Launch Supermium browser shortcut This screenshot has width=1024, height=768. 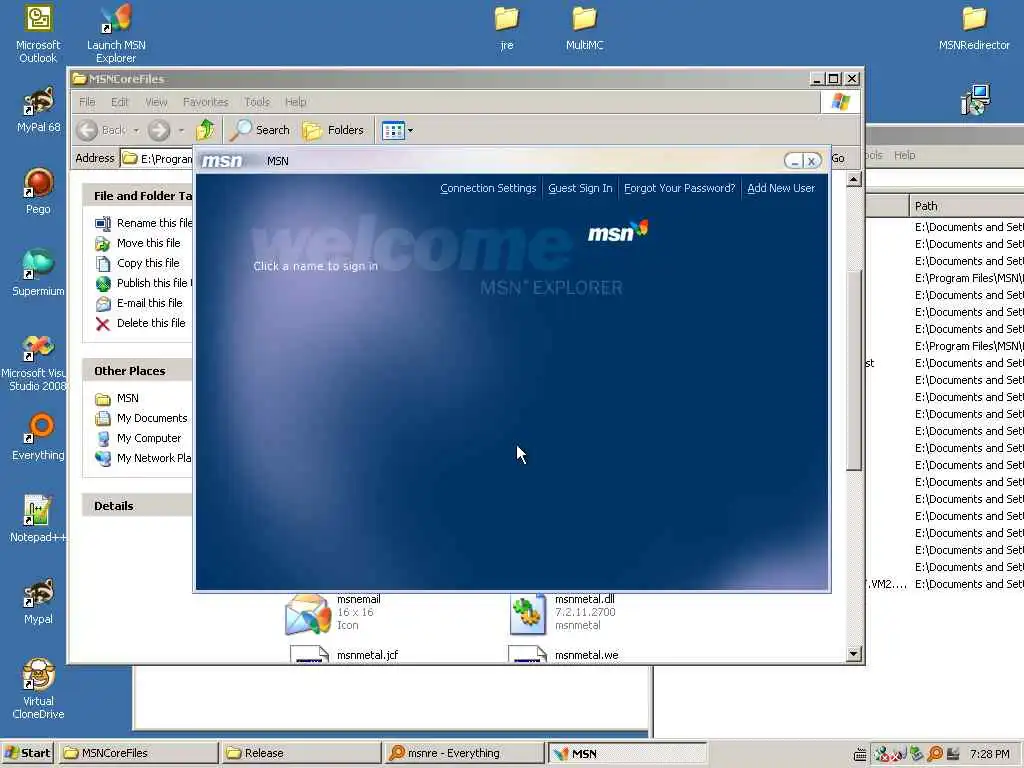(x=38, y=273)
